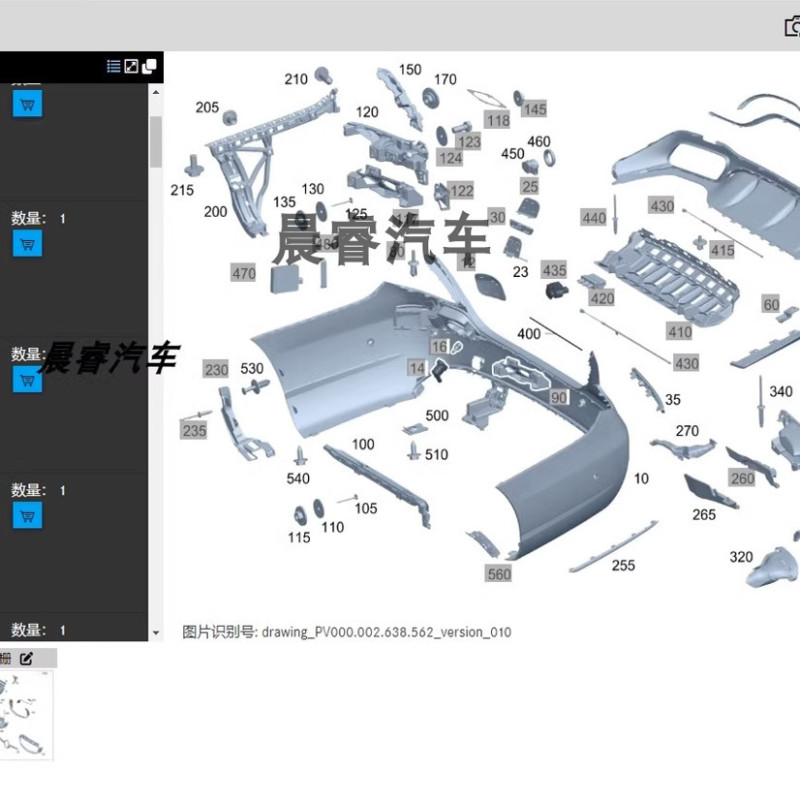Click highlighted part label 470

click(244, 273)
